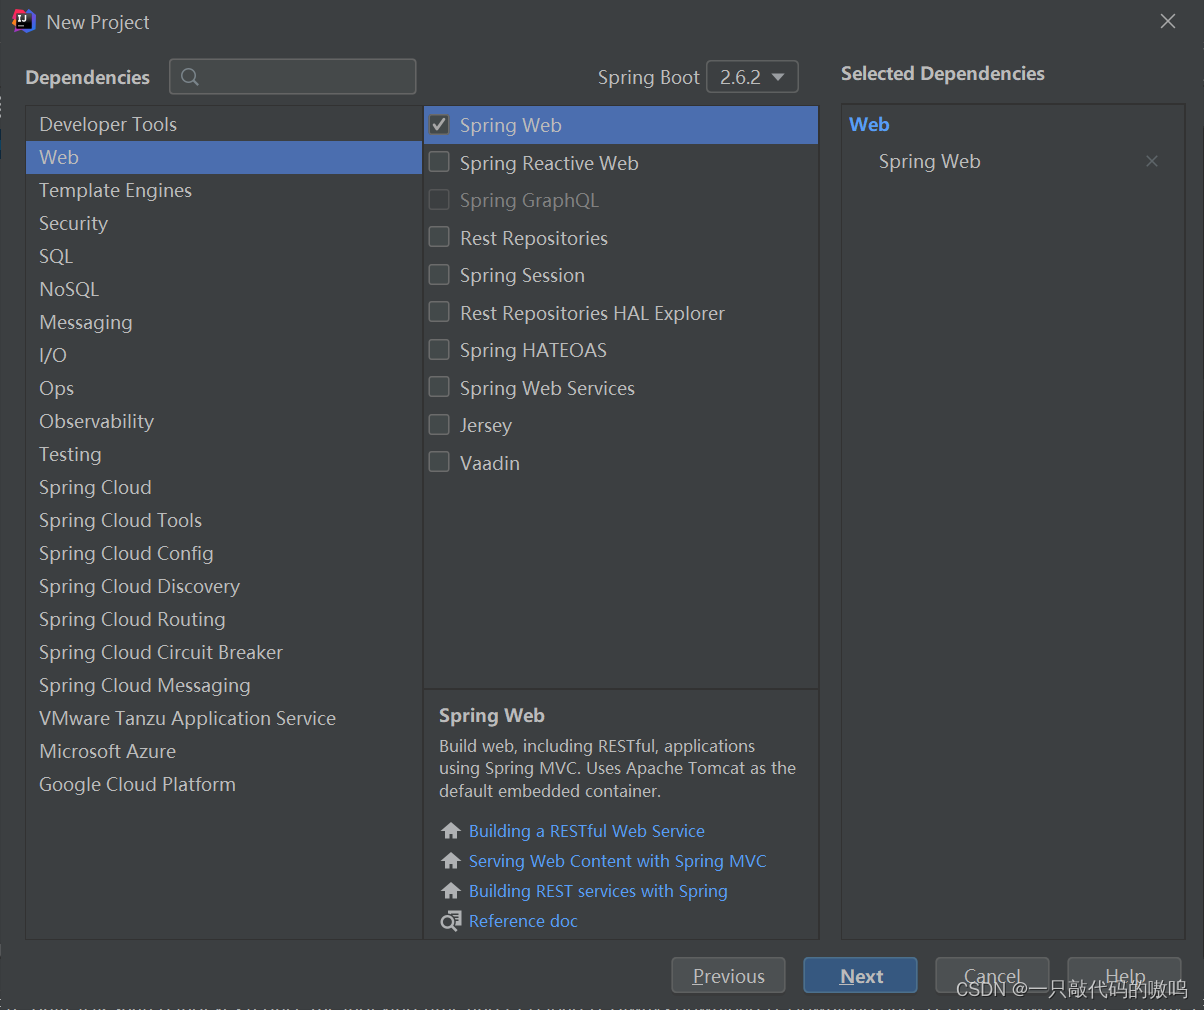Viewport: 1204px width, 1010px height.
Task: Select the SQL category
Action: [x=223, y=256]
